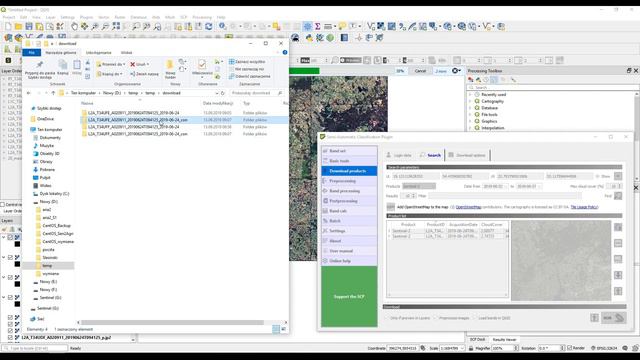The height and width of the screenshot is (360, 640).
Task: Click the Save Project floppy icon in QGIS
Action: tap(29, 27)
